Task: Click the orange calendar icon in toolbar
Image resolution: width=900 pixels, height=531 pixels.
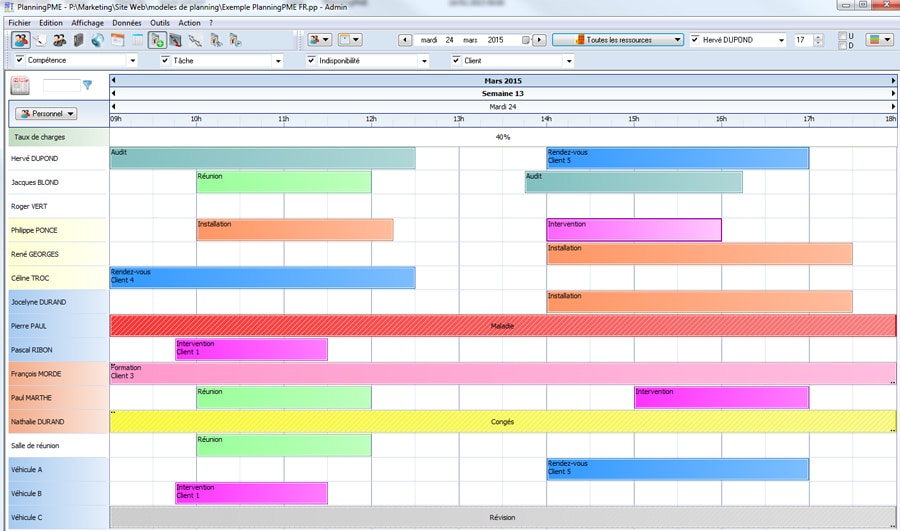Action: pos(117,41)
